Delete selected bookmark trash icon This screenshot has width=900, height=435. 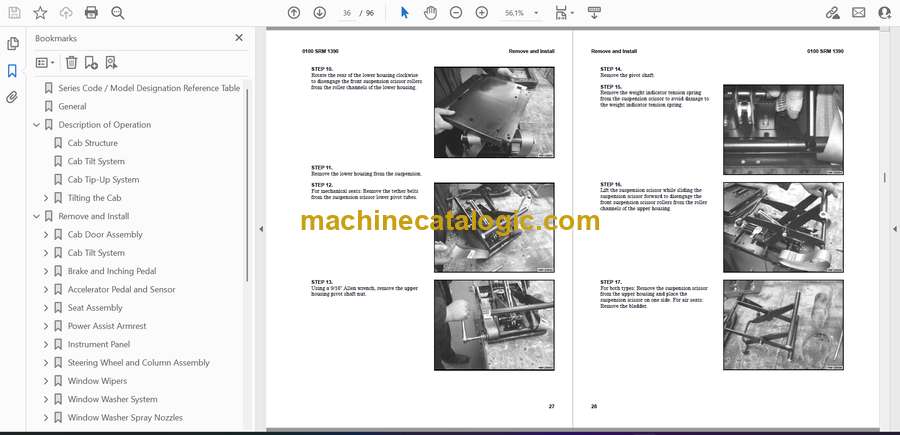[71, 63]
